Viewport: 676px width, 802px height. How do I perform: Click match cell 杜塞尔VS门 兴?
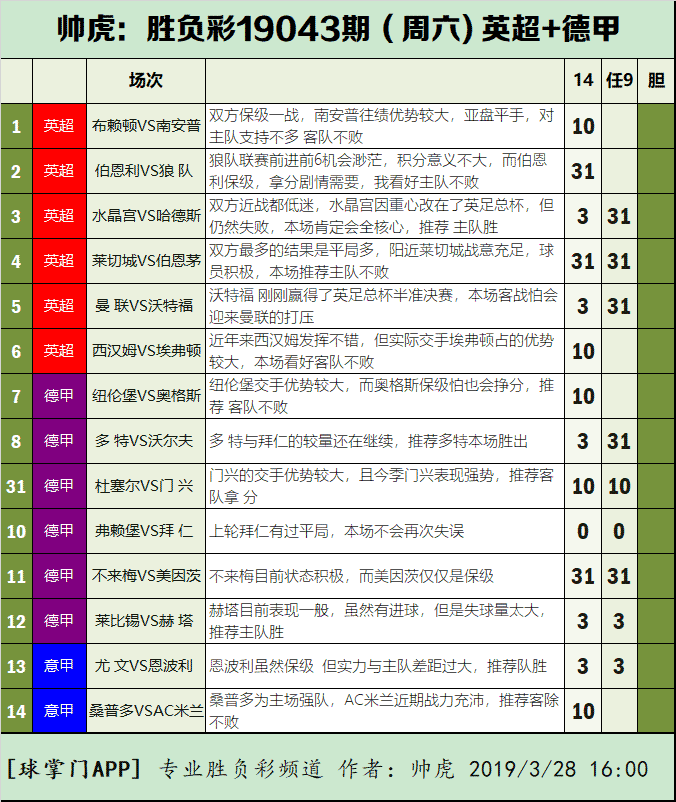click(146, 486)
